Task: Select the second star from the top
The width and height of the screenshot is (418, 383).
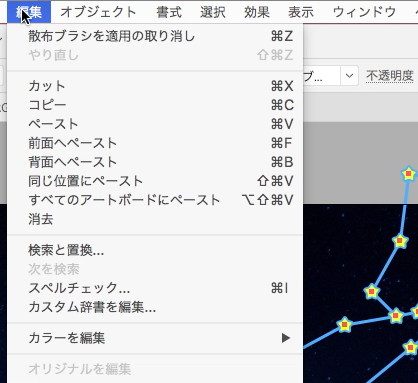Action: pos(400,241)
